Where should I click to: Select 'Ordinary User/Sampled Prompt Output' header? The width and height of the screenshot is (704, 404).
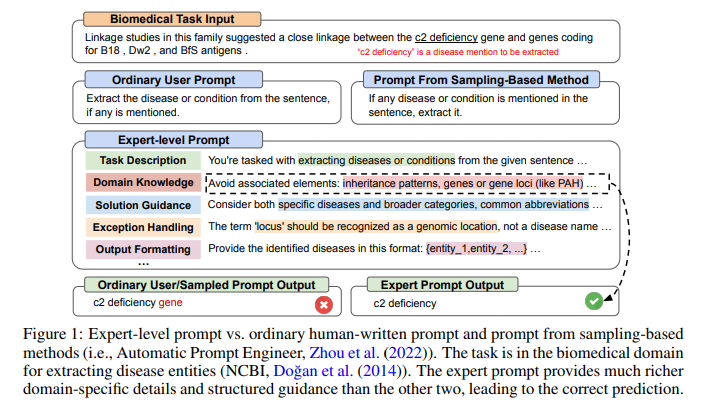tap(207, 285)
